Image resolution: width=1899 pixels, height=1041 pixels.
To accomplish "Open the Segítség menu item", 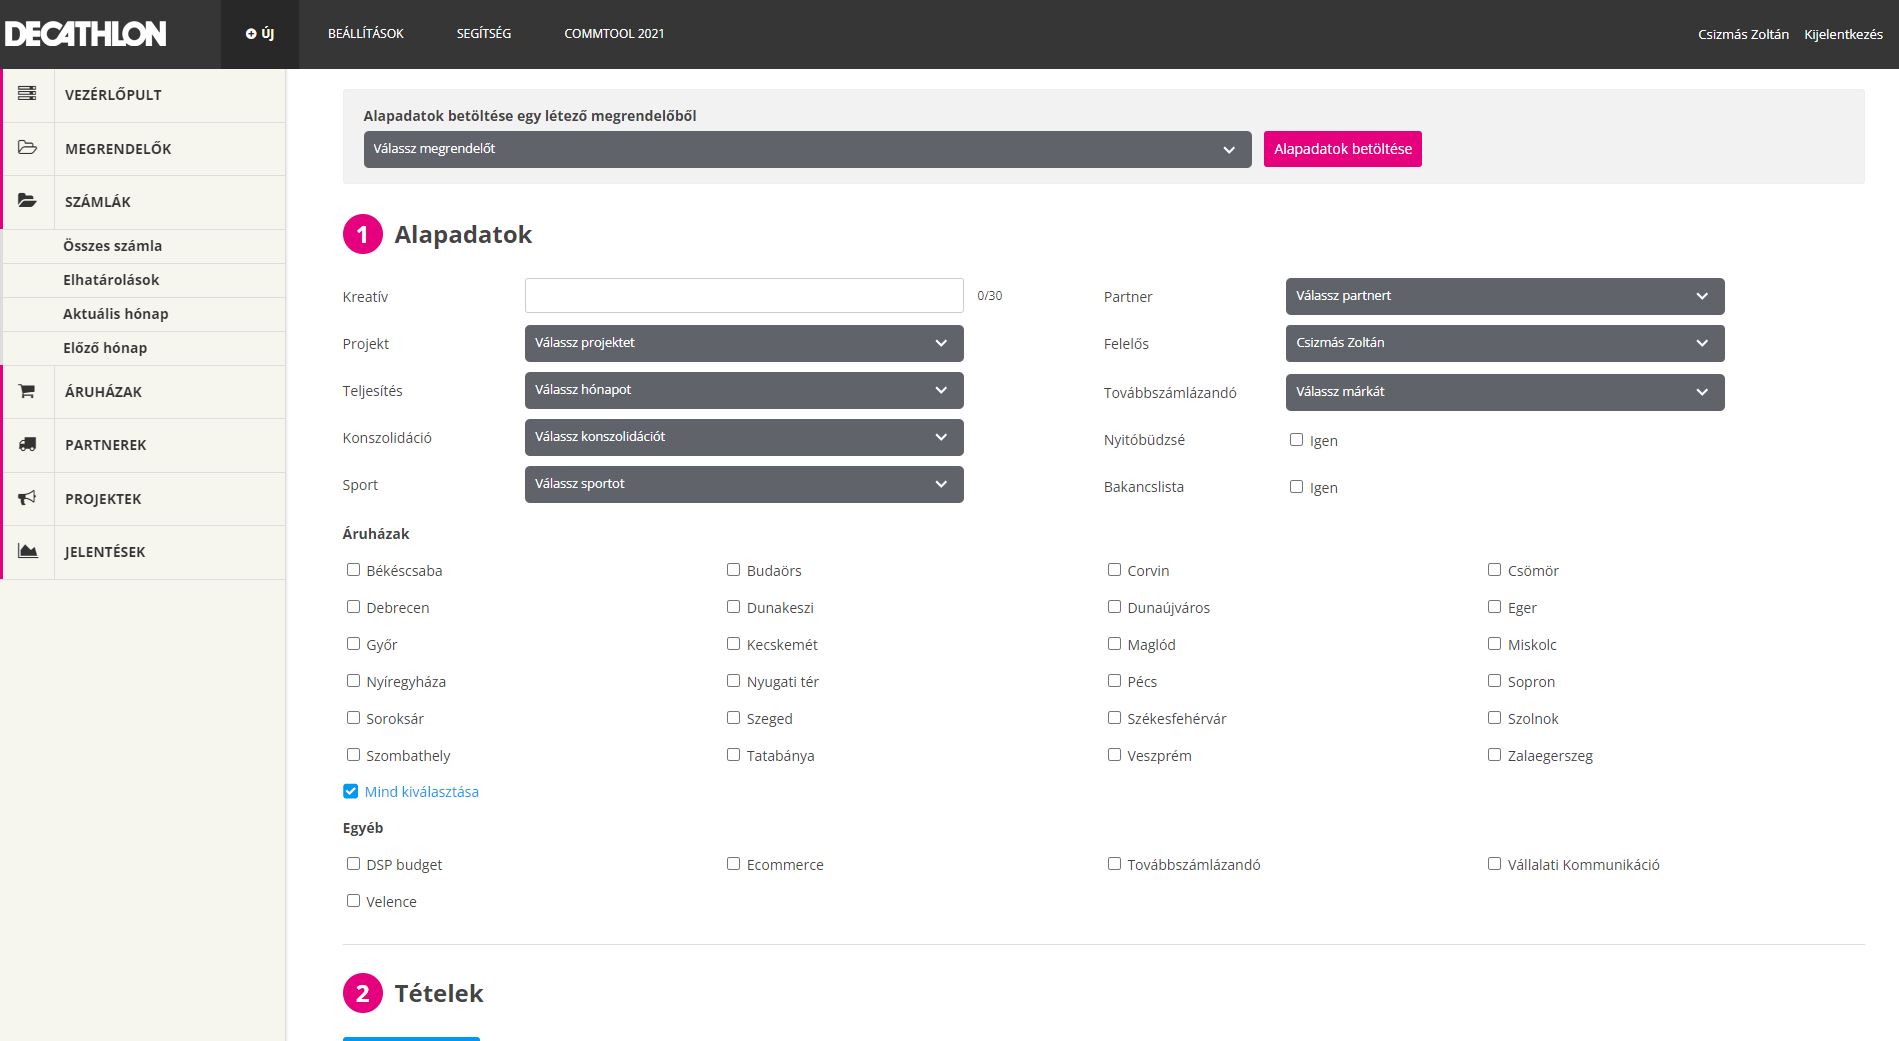I will 483,34.
